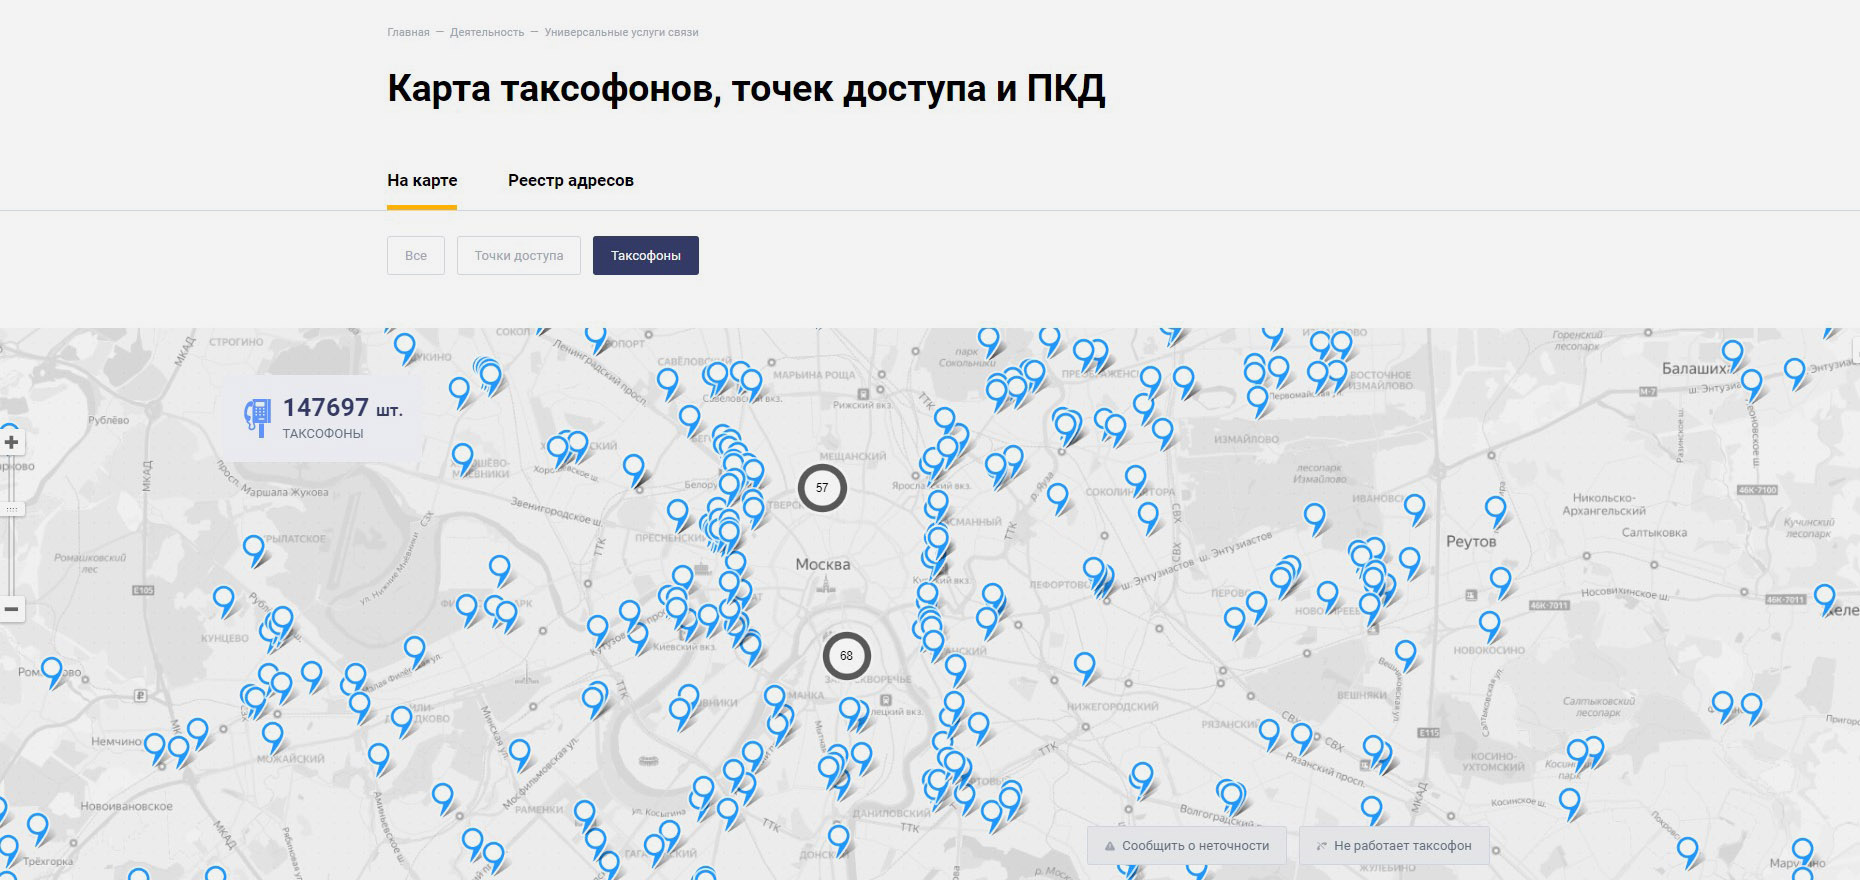Open the cluster marker labeled 57
Image resolution: width=1860 pixels, height=880 pixels.
pos(822,488)
